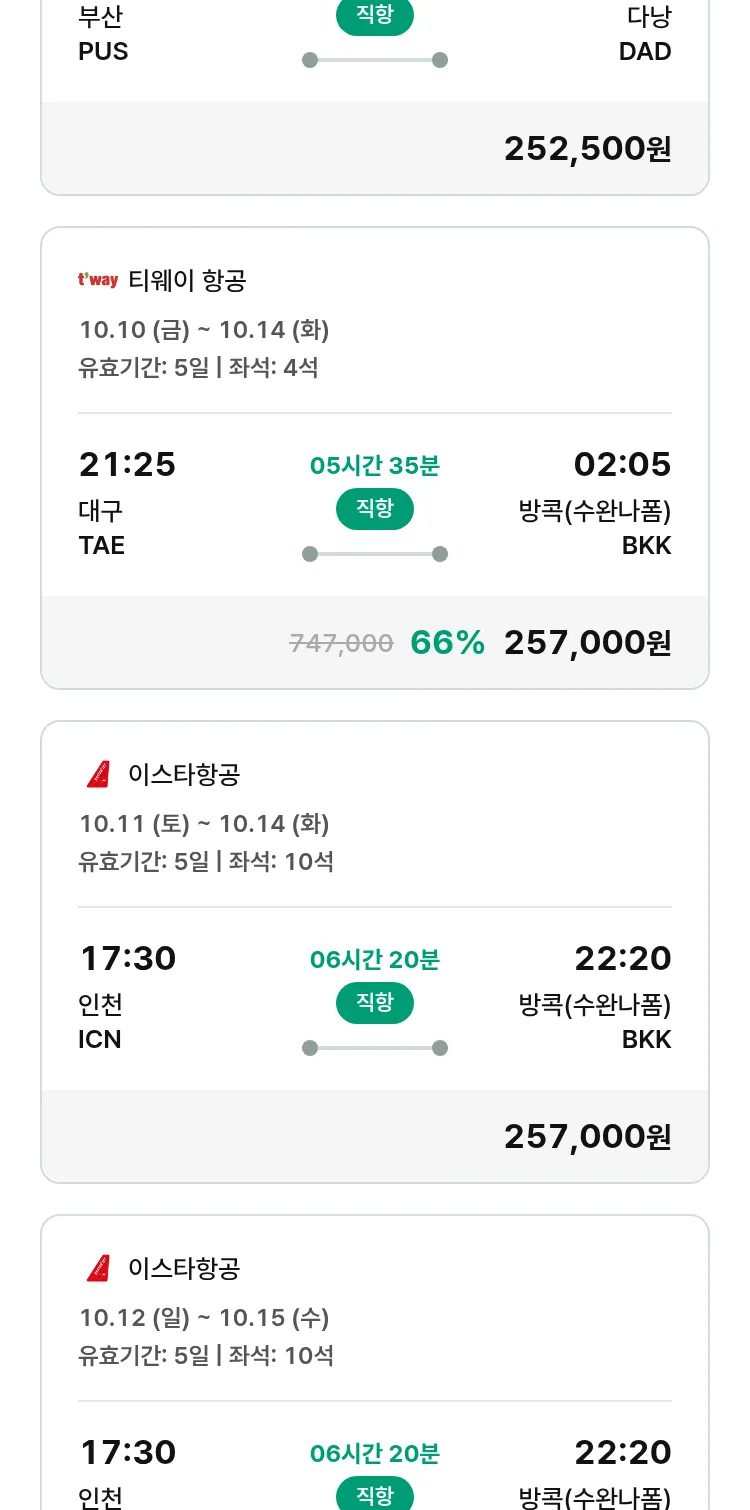
Task: Click route line on Busan–Da Nang card
Action: [375, 60]
